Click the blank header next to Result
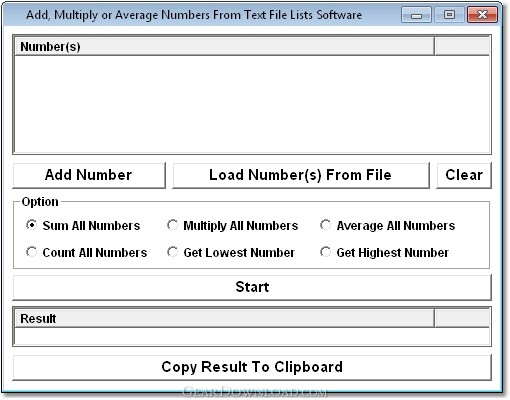Viewport: 510px width, 400px height. [x=462, y=318]
